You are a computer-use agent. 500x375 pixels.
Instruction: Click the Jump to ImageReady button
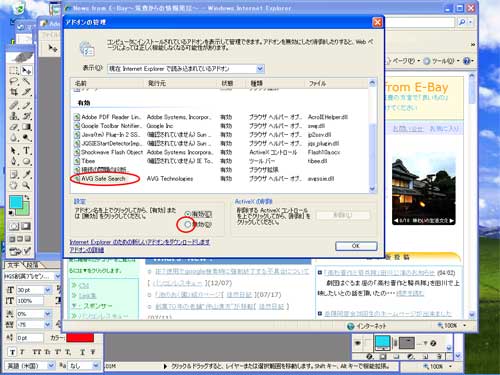pos(20,251)
